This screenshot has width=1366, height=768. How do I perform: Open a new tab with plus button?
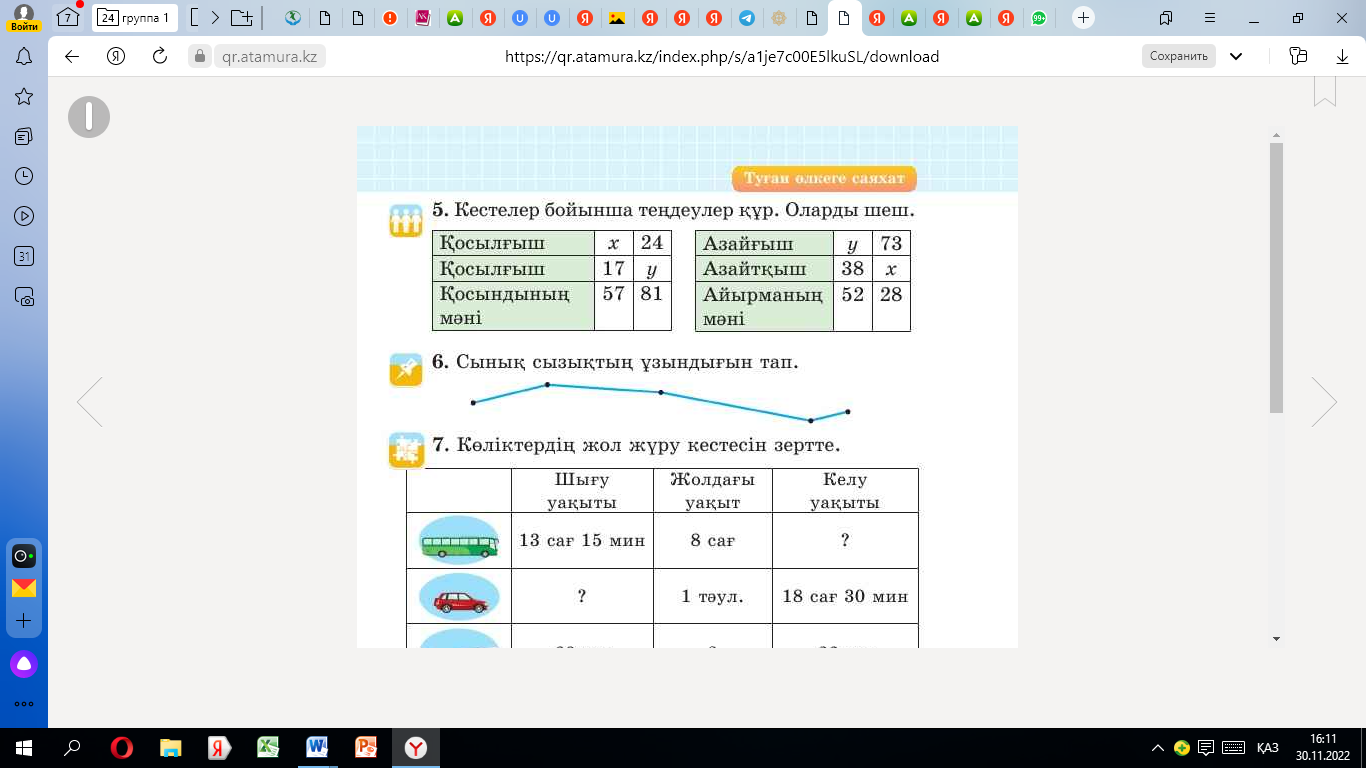[1083, 18]
